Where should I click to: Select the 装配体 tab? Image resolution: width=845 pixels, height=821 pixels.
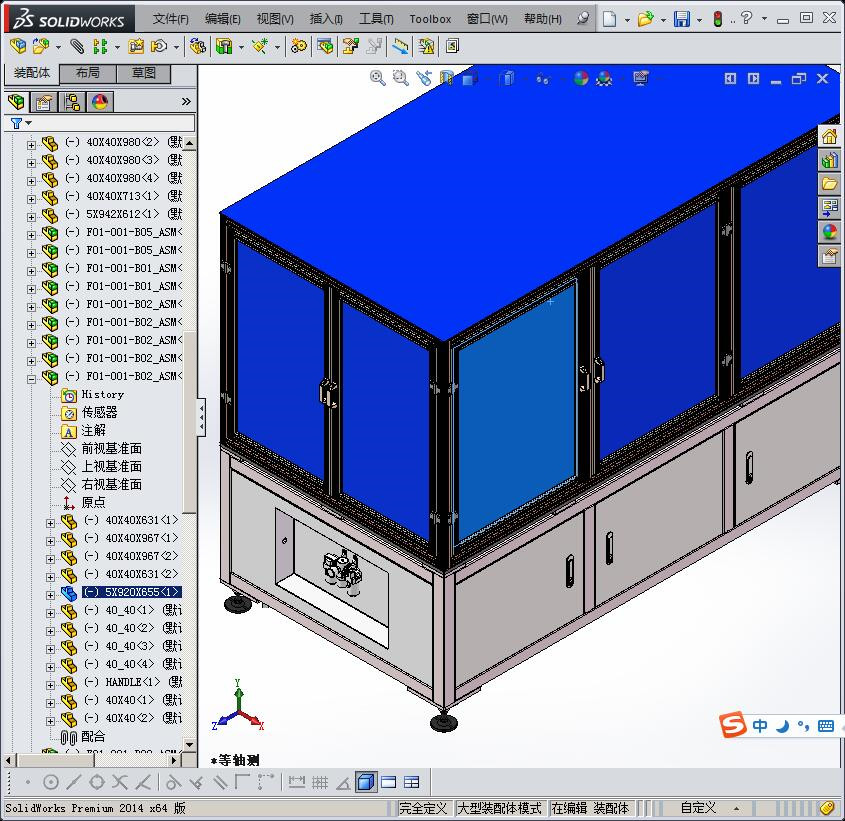pyautogui.click(x=32, y=73)
